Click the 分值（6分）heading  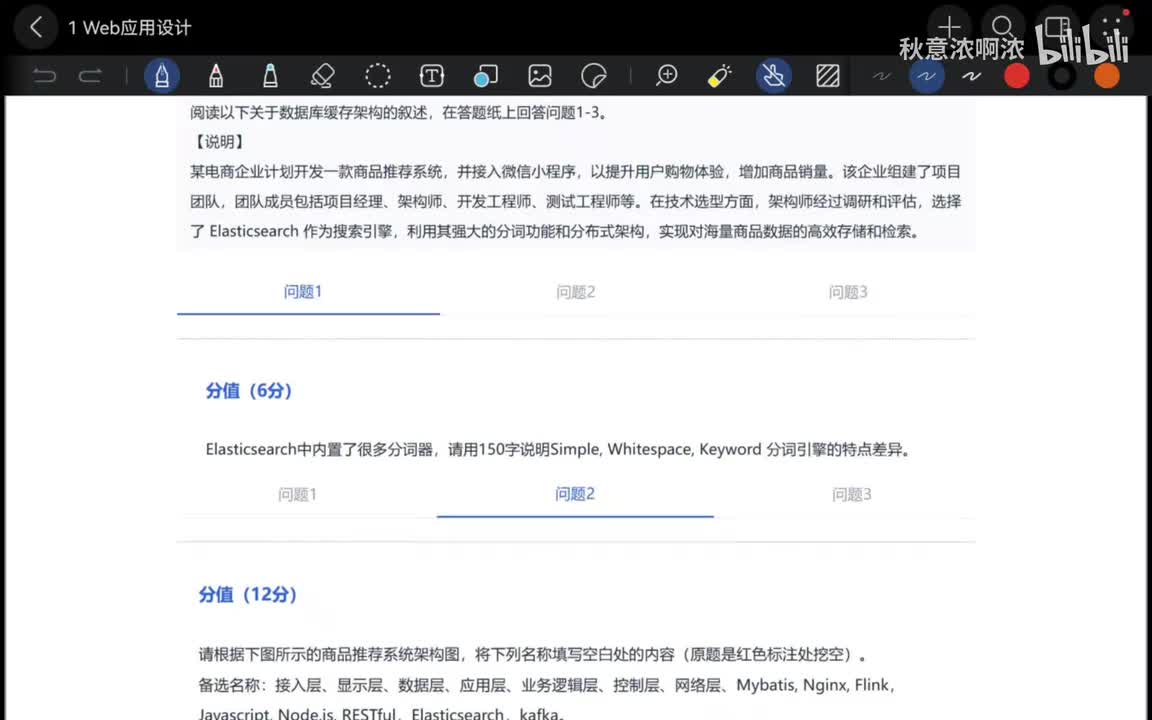[x=248, y=391]
